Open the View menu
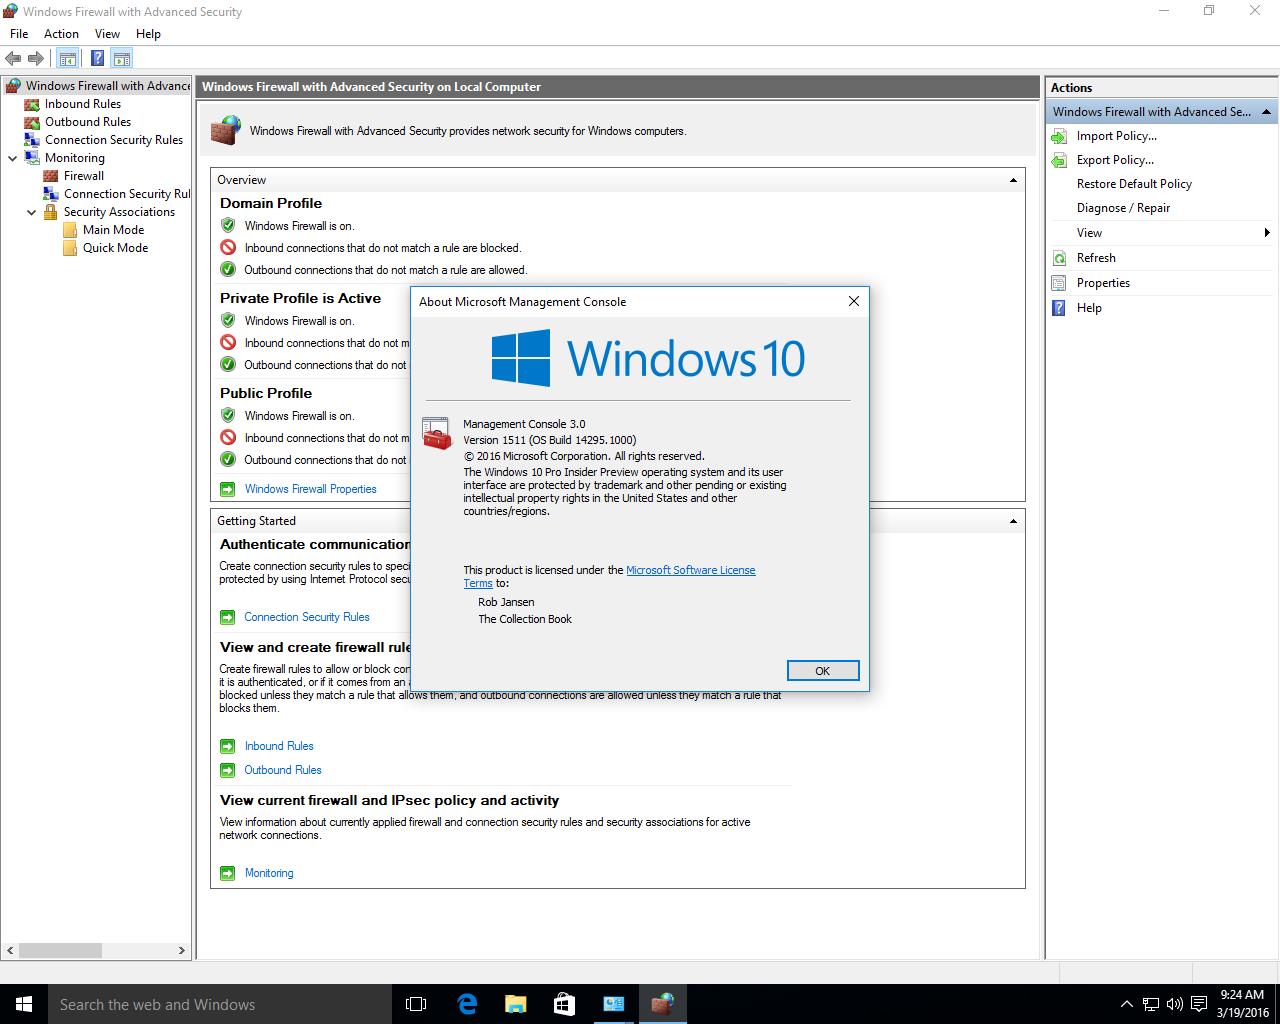This screenshot has height=1024, width=1280. coord(107,34)
